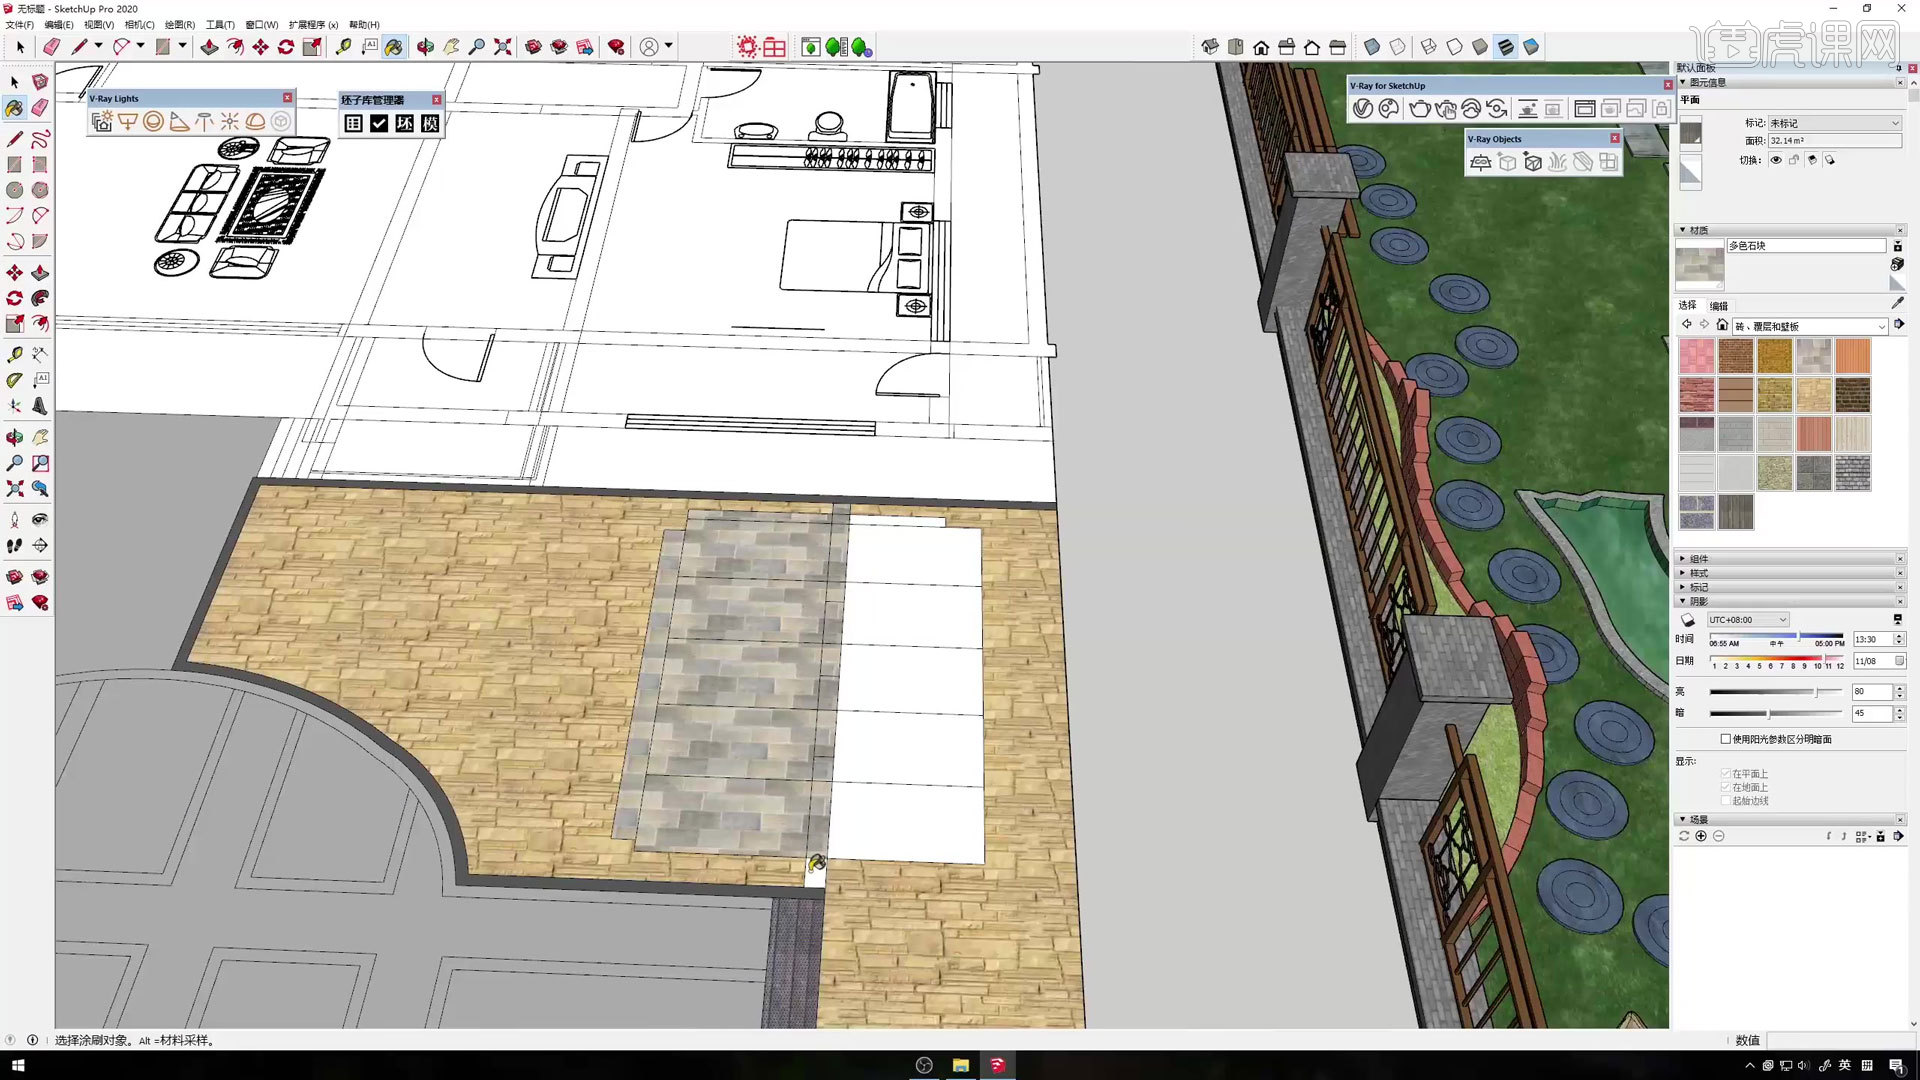The width and height of the screenshot is (1920, 1080).
Task: Toggle cast shadows for entity
Action: coord(1830,160)
